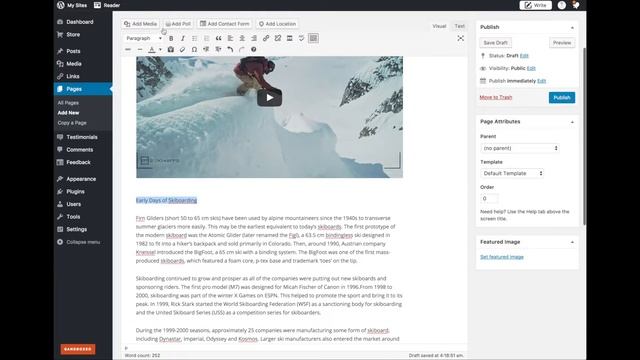Viewport: 640px width, 360px height.
Task: Insert special character omega icon
Action: coord(194,49)
